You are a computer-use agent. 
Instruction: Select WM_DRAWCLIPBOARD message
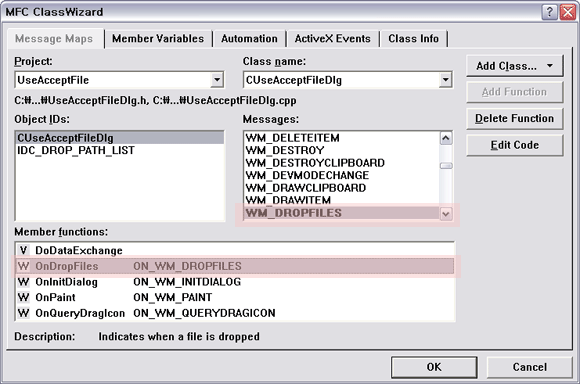342,188
